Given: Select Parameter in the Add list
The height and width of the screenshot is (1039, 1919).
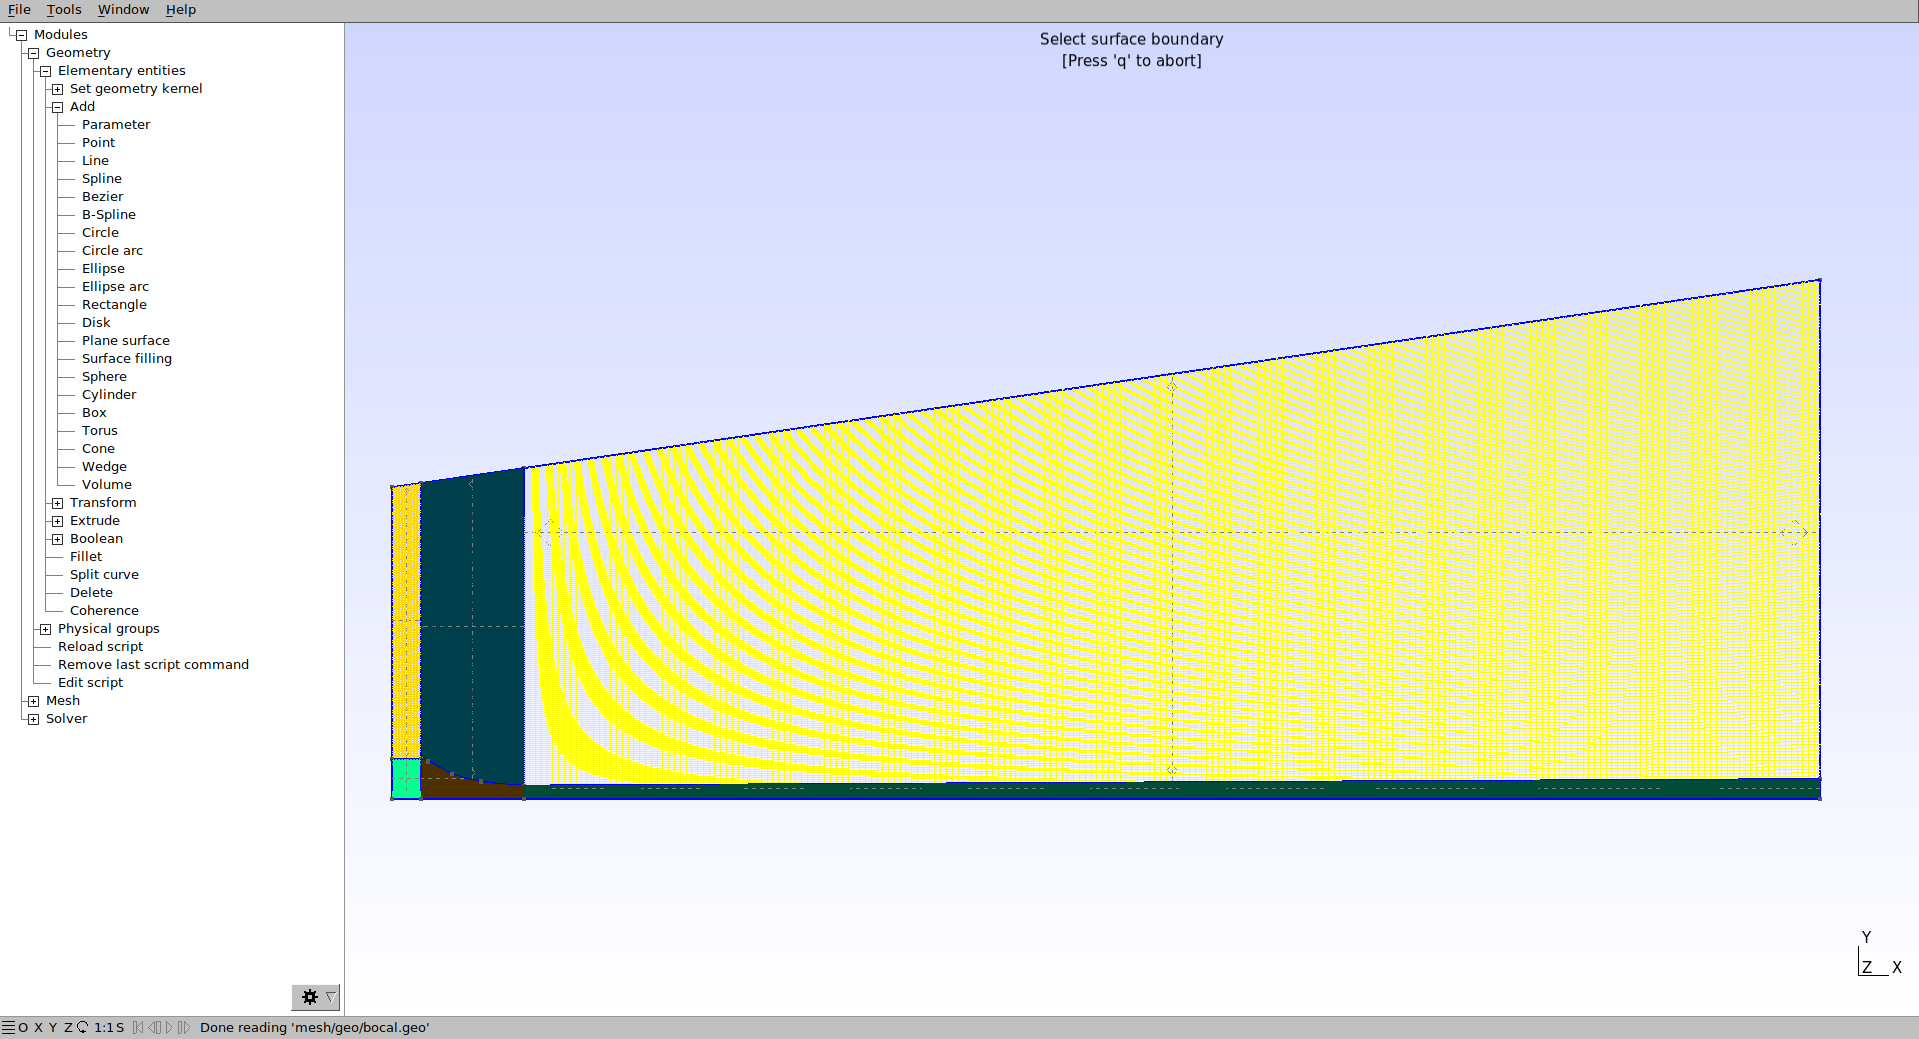Looking at the screenshot, I should pos(116,125).
